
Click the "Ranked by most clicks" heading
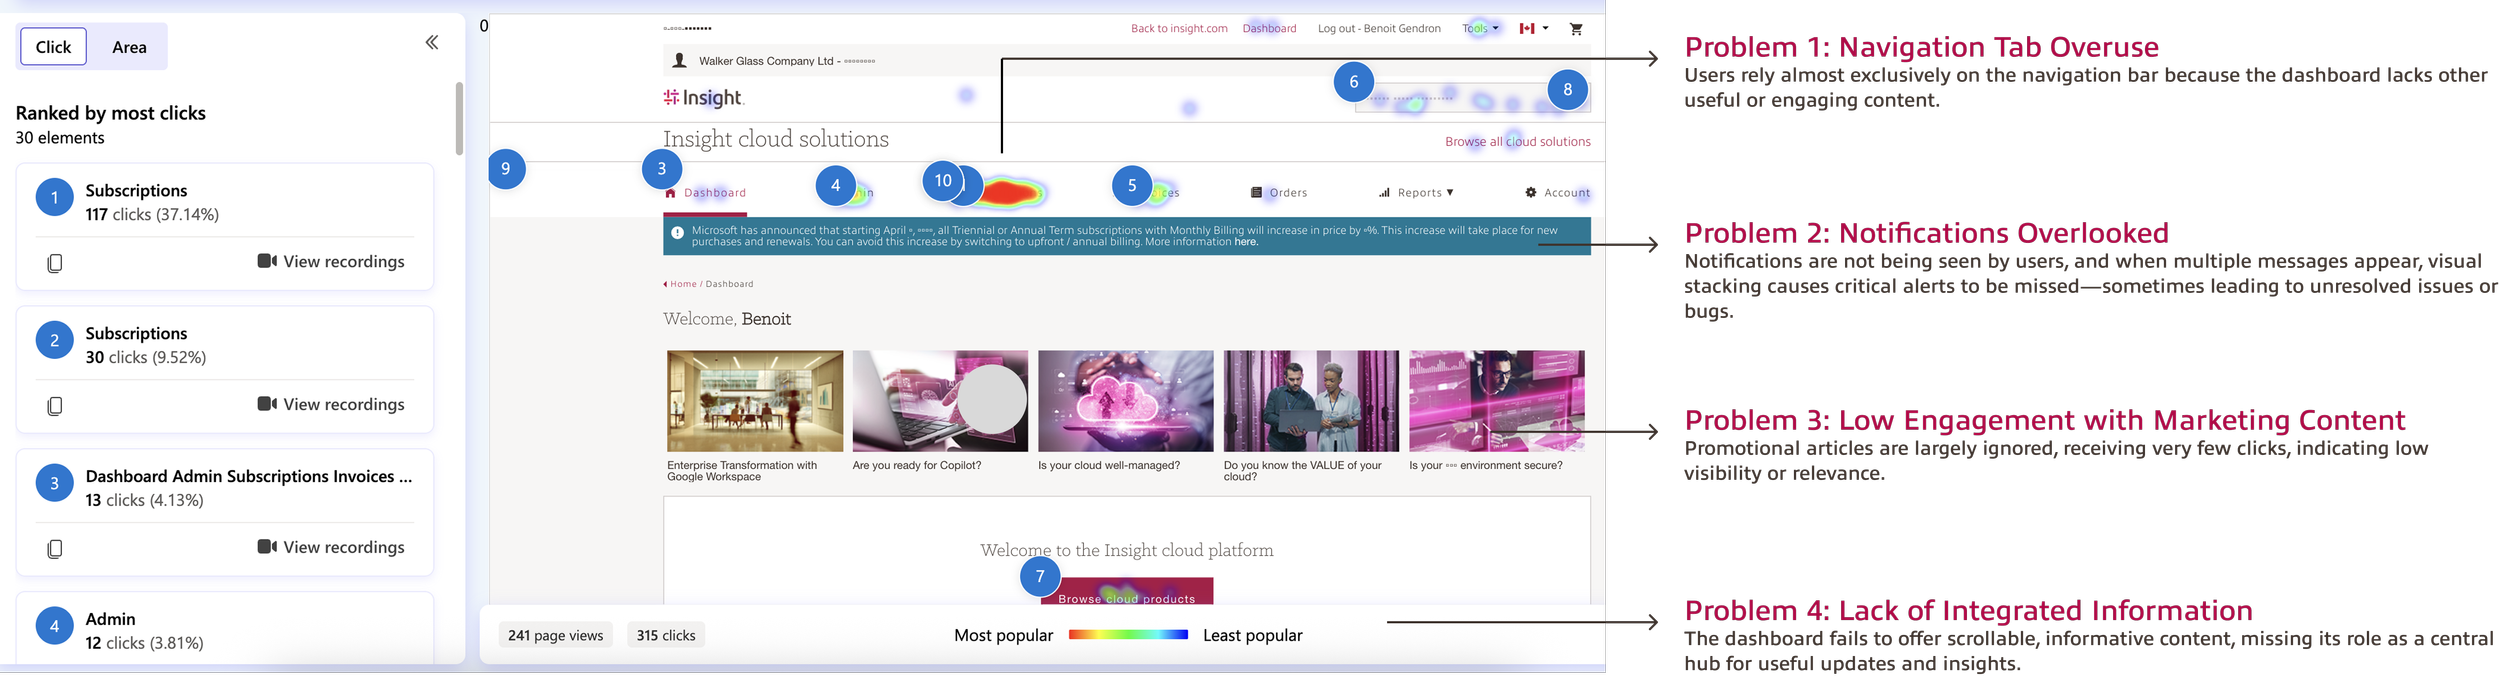pyautogui.click(x=111, y=113)
